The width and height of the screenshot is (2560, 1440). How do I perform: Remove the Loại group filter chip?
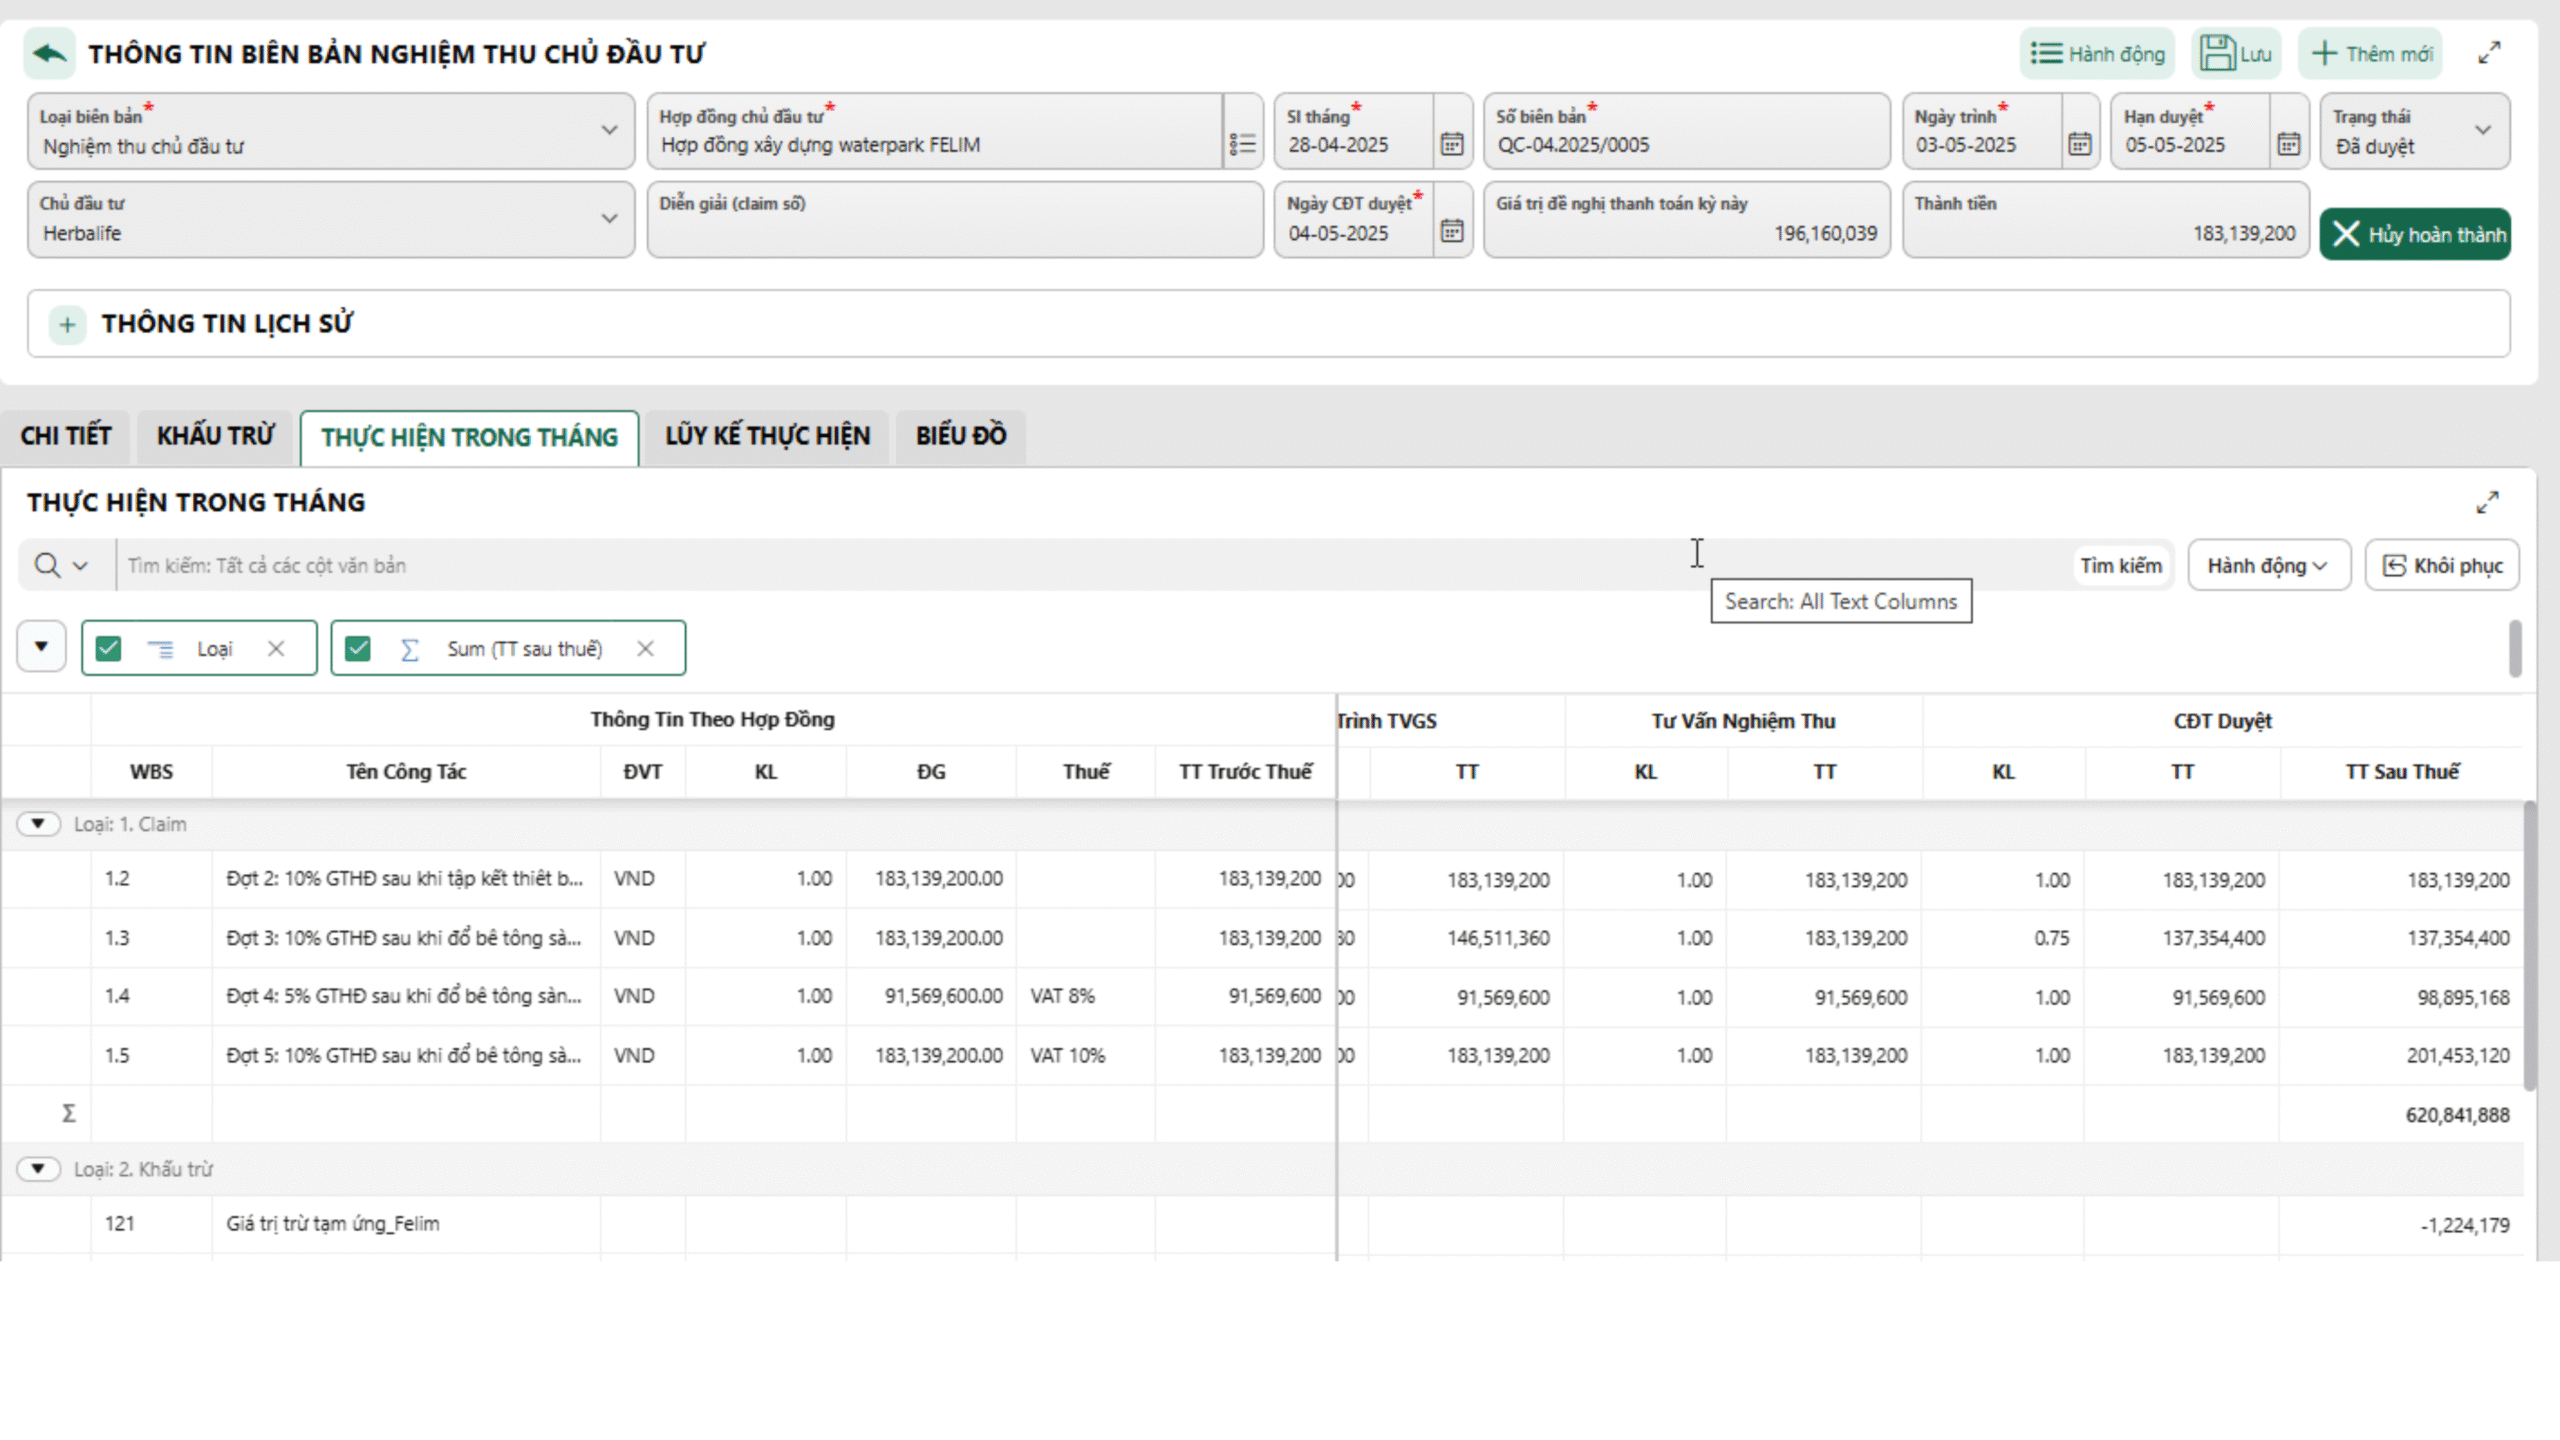[x=276, y=649]
